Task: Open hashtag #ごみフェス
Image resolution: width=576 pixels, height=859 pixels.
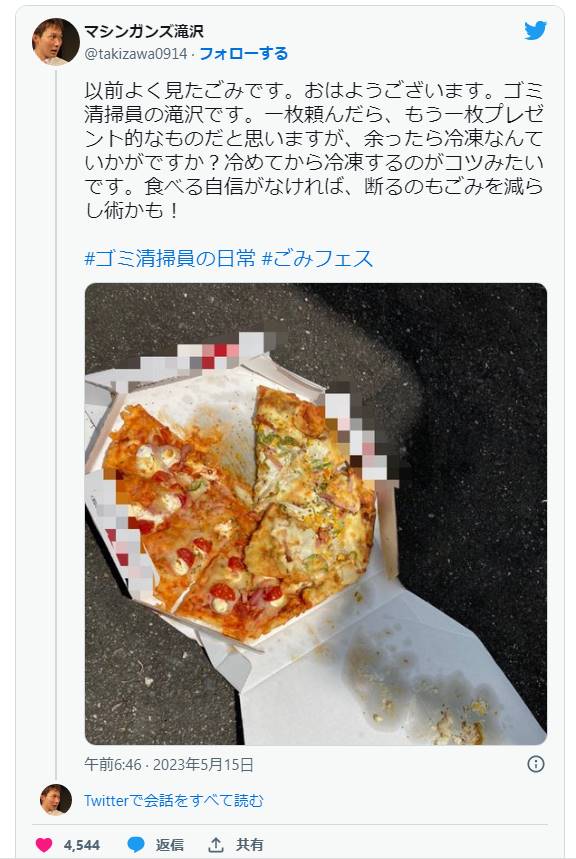Action: [318, 258]
